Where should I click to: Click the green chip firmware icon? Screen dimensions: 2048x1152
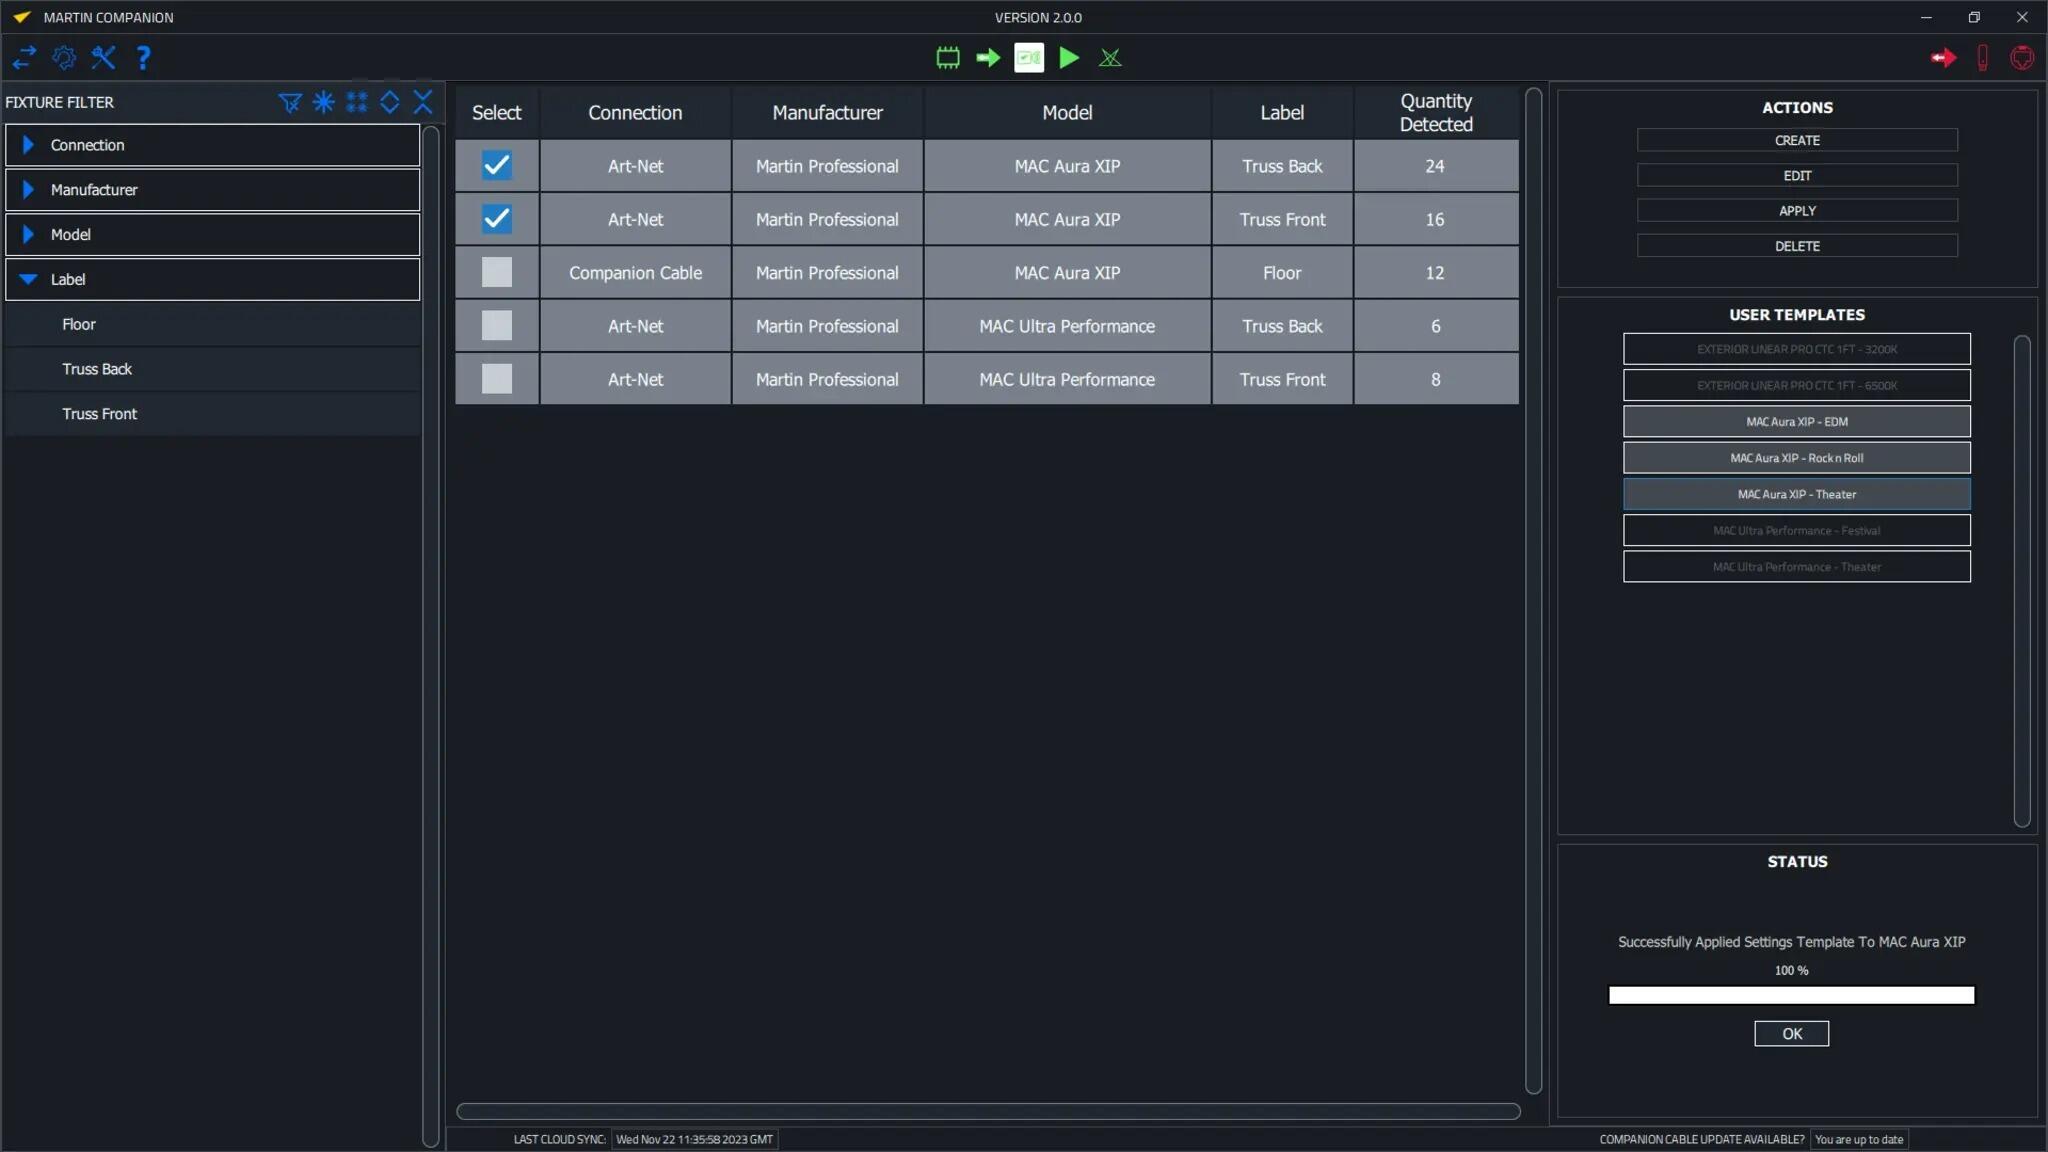coord(948,58)
